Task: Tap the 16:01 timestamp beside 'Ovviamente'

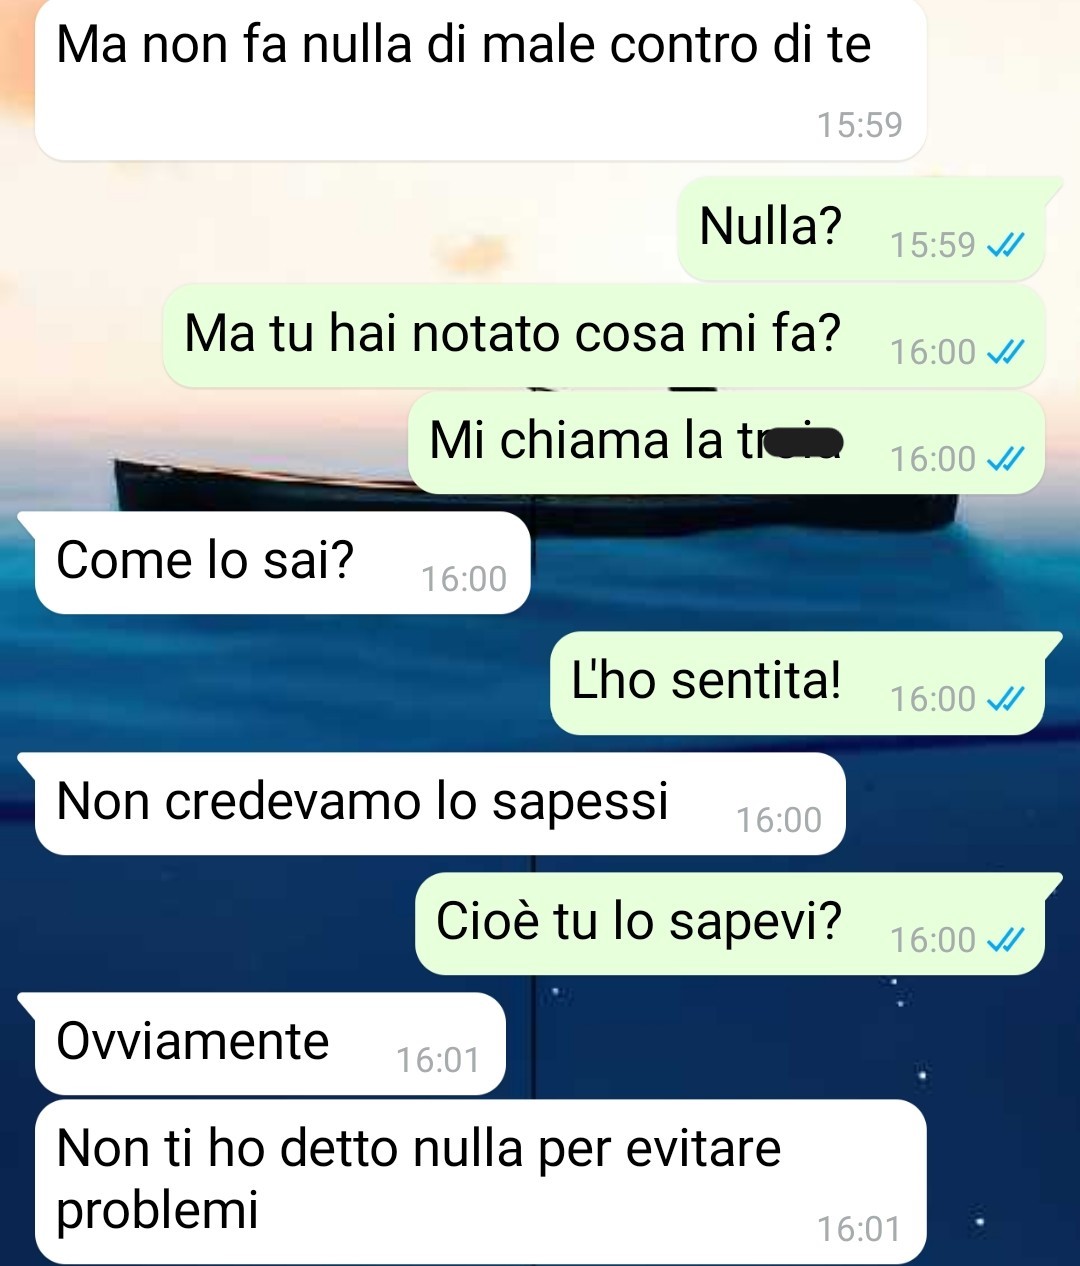Action: 438,1060
